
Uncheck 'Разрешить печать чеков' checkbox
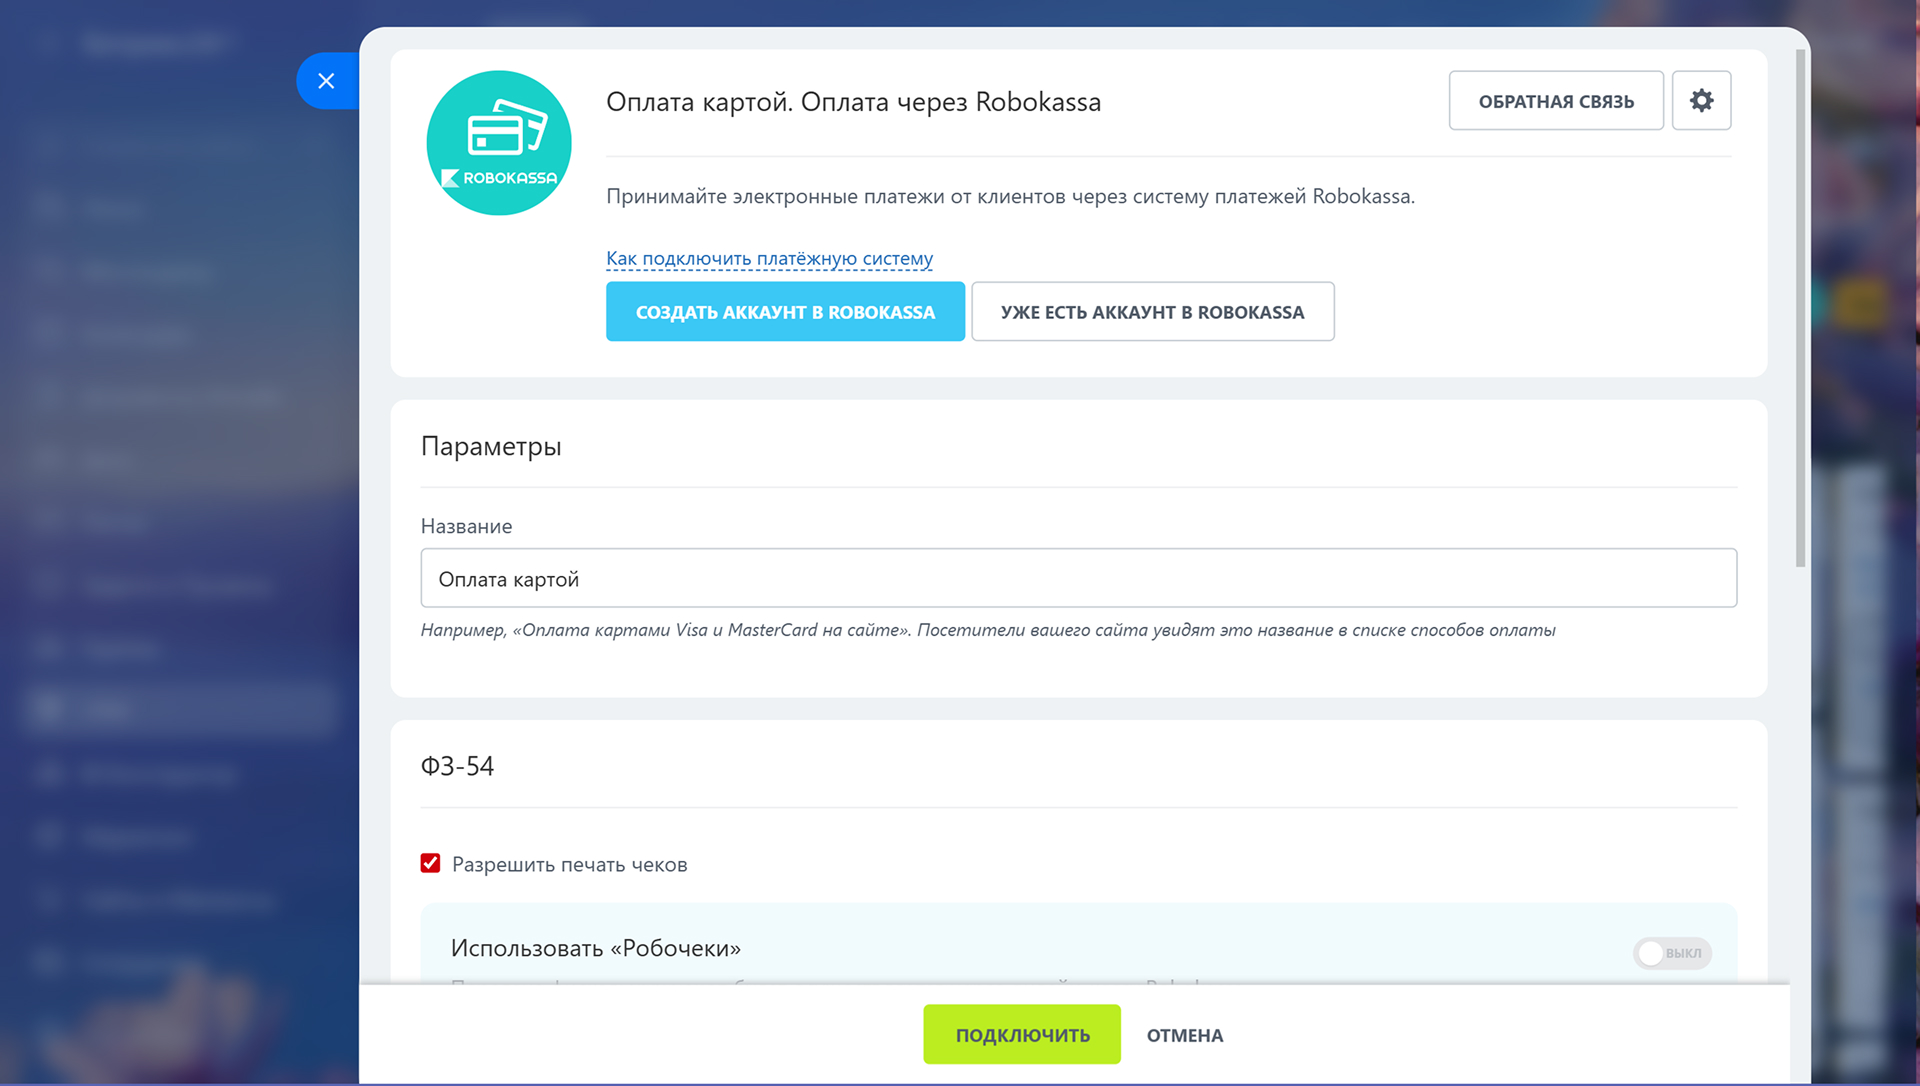(430, 863)
